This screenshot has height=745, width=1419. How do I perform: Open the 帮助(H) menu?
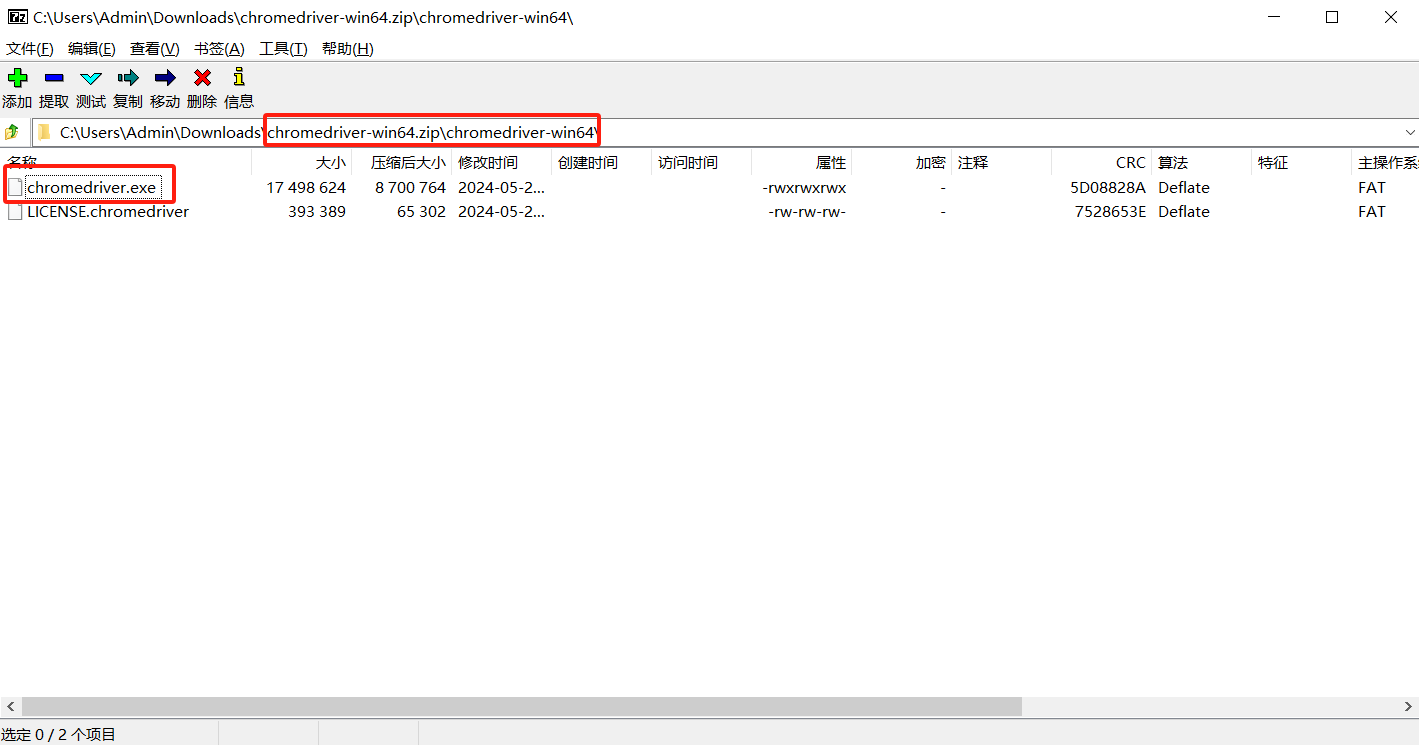348,49
